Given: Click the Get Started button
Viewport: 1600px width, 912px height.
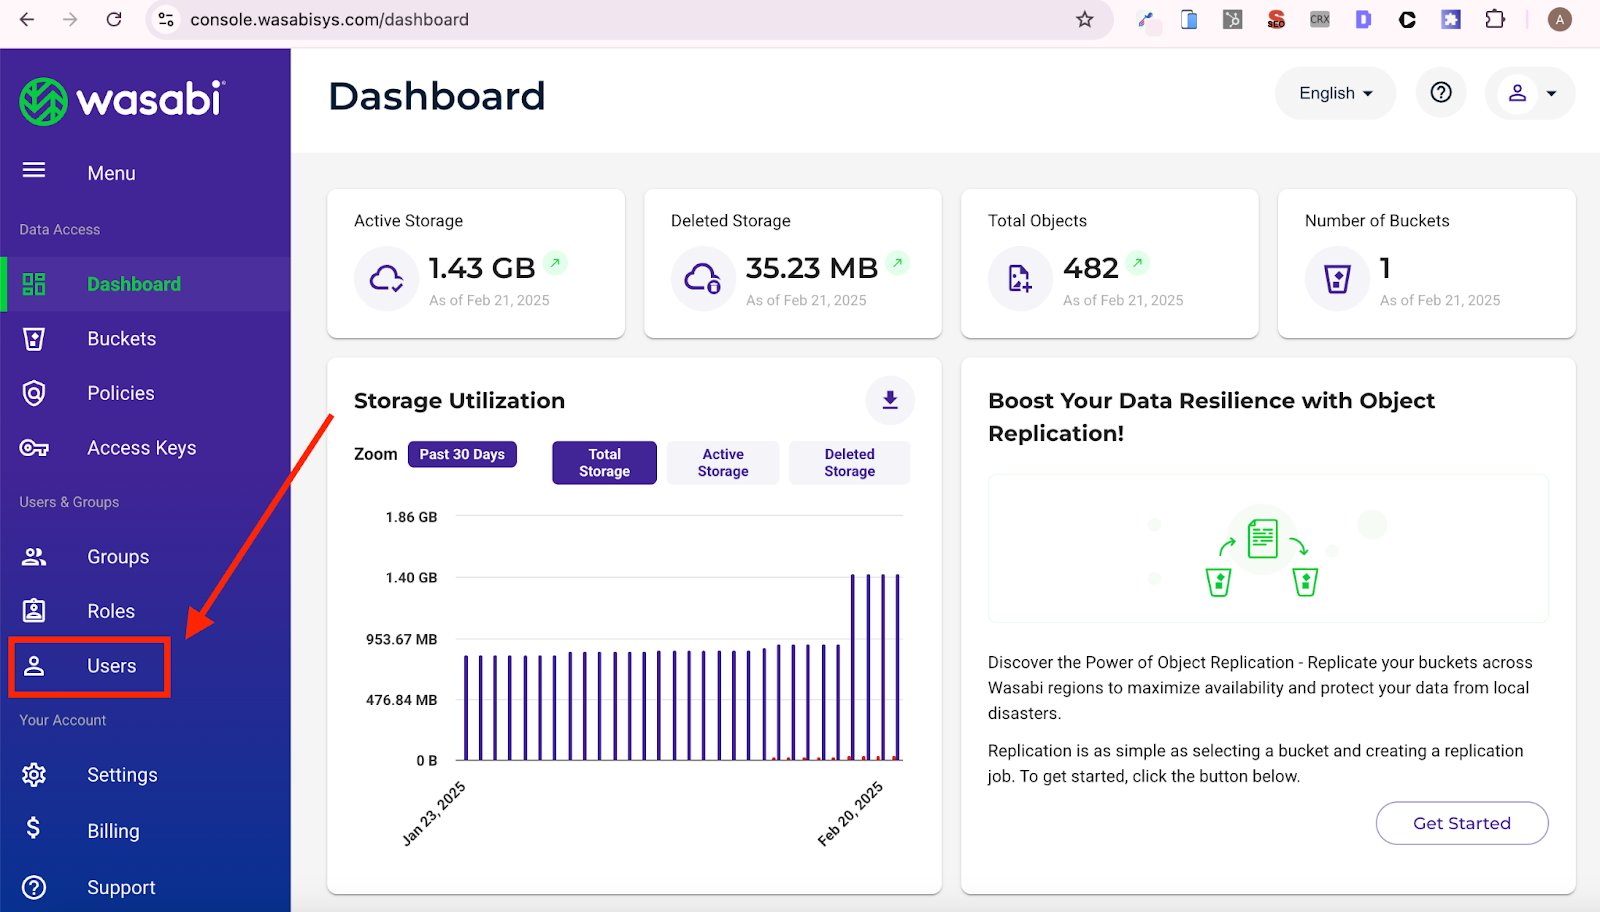Looking at the screenshot, I should pyautogui.click(x=1462, y=823).
